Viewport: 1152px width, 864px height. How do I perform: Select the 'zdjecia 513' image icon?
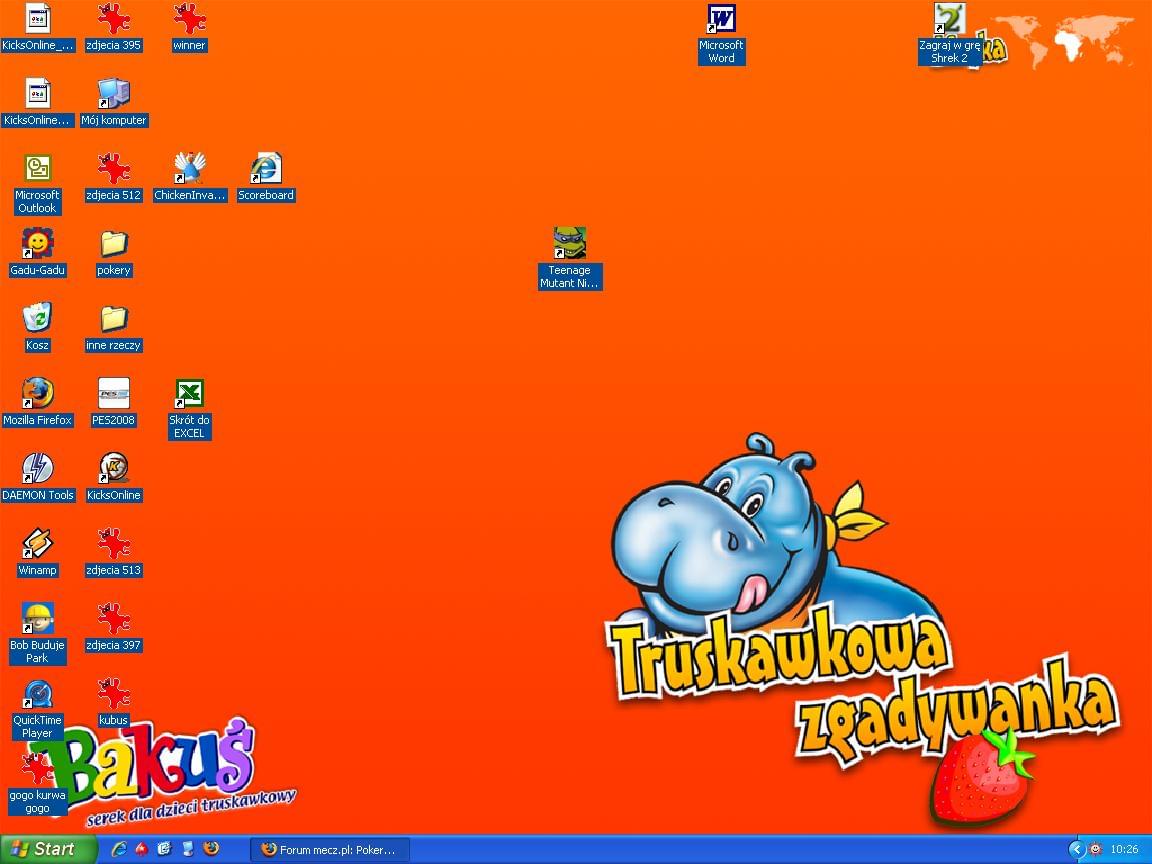pyautogui.click(x=113, y=552)
